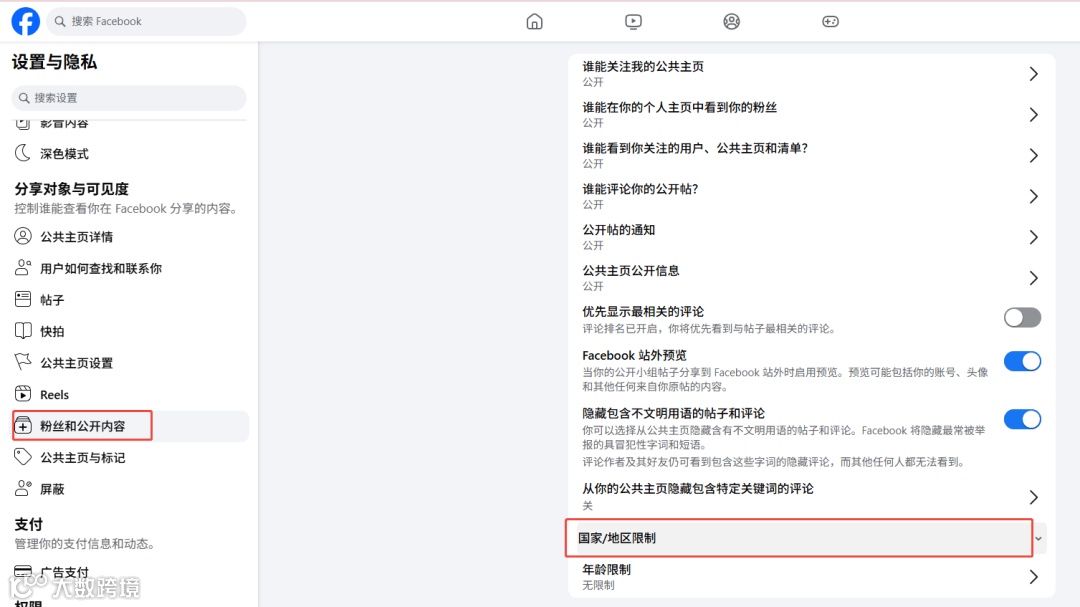
Task: Click the icon beside 用户如何查找和联系你
Action: (x=23, y=267)
